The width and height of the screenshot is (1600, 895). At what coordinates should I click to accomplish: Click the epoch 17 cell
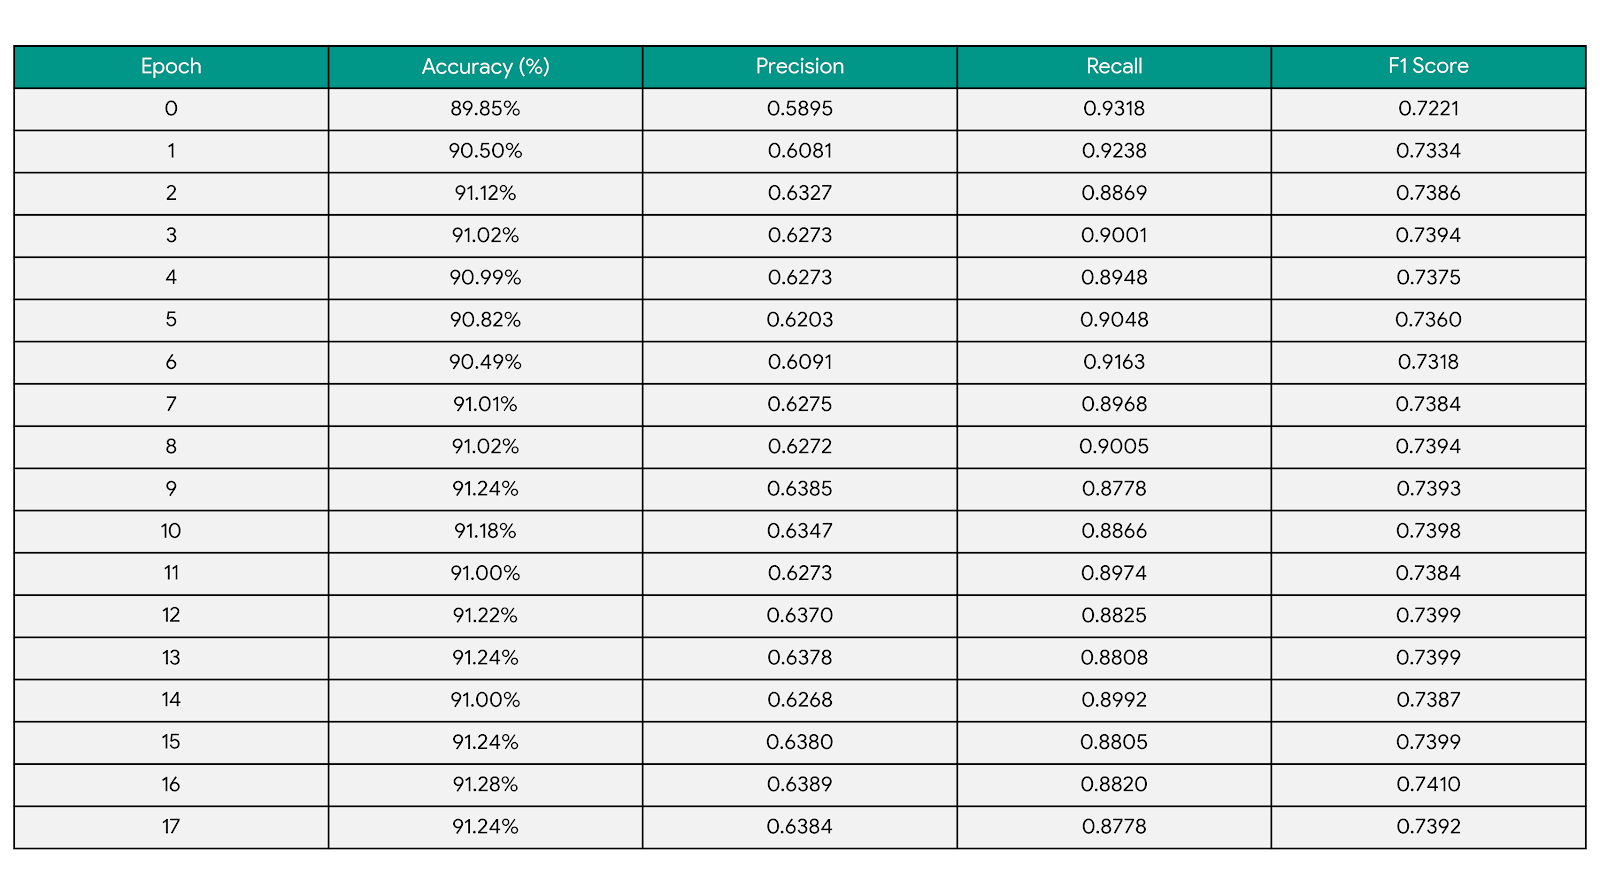171,827
